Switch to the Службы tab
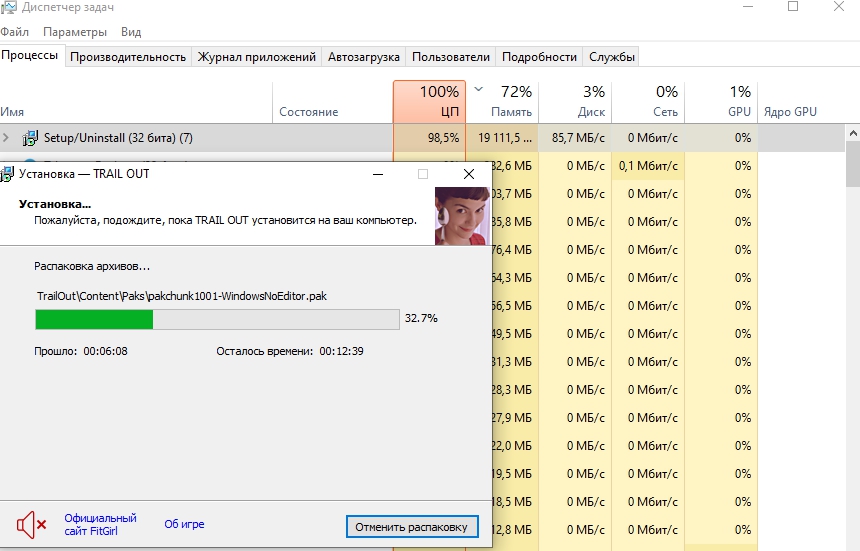Screen dimensions: 860x551 click(x=612, y=57)
